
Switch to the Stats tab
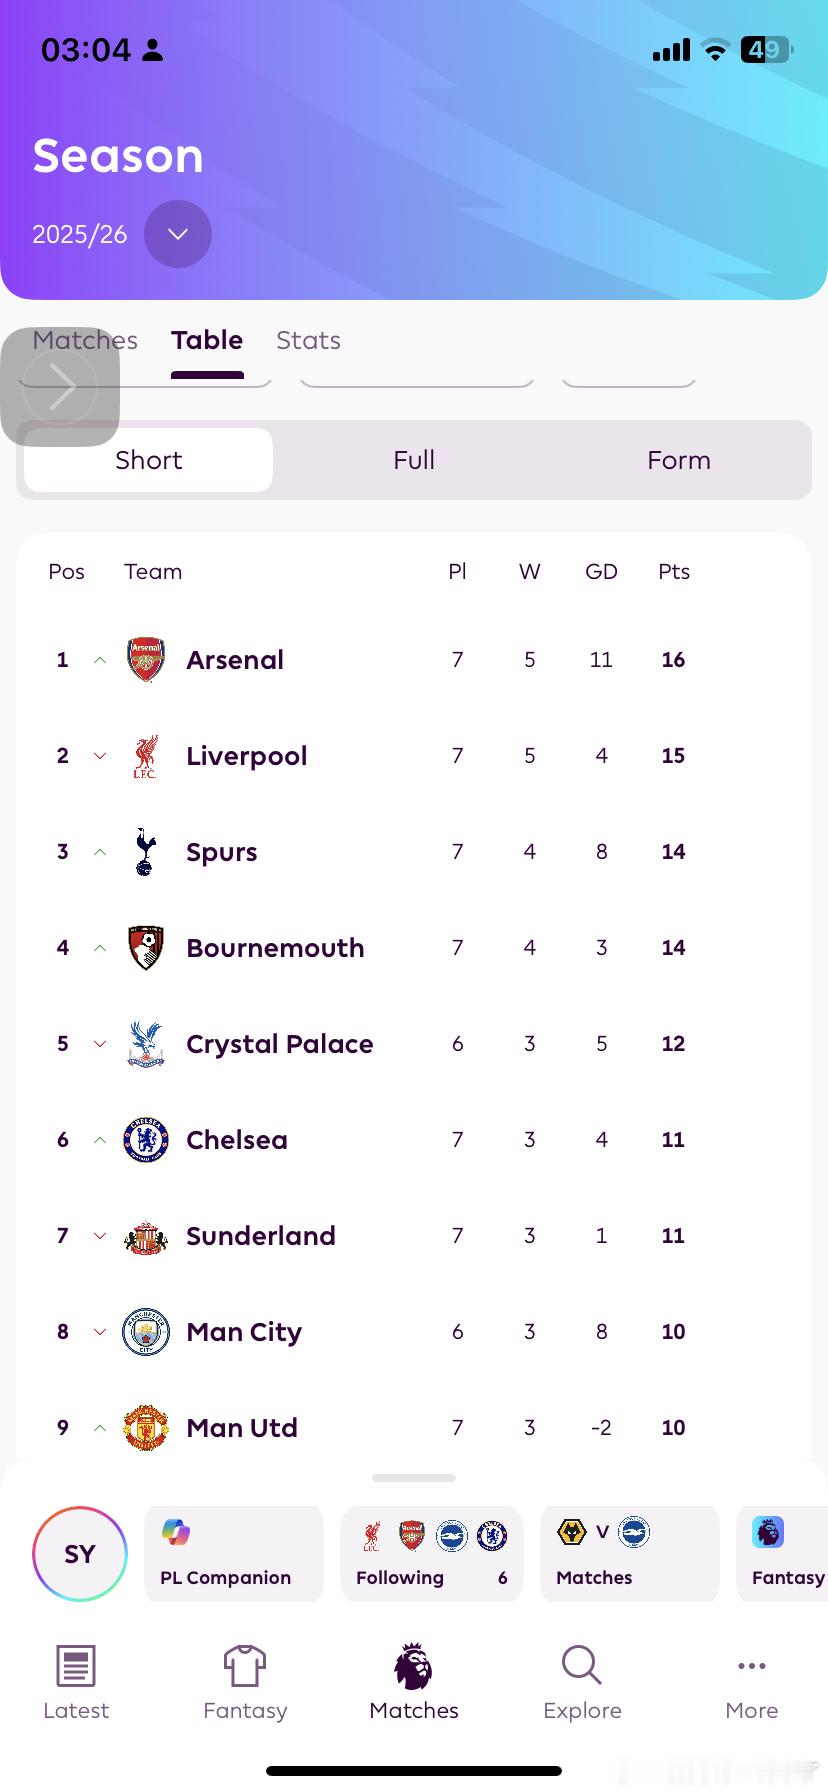click(308, 341)
